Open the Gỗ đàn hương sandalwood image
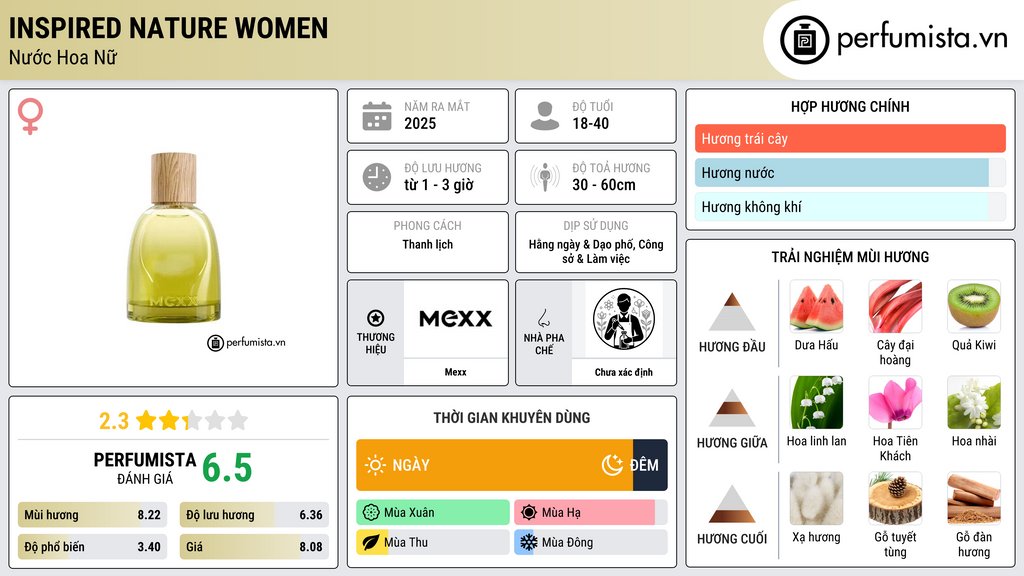Screen dimensions: 1024x576 tap(974, 498)
